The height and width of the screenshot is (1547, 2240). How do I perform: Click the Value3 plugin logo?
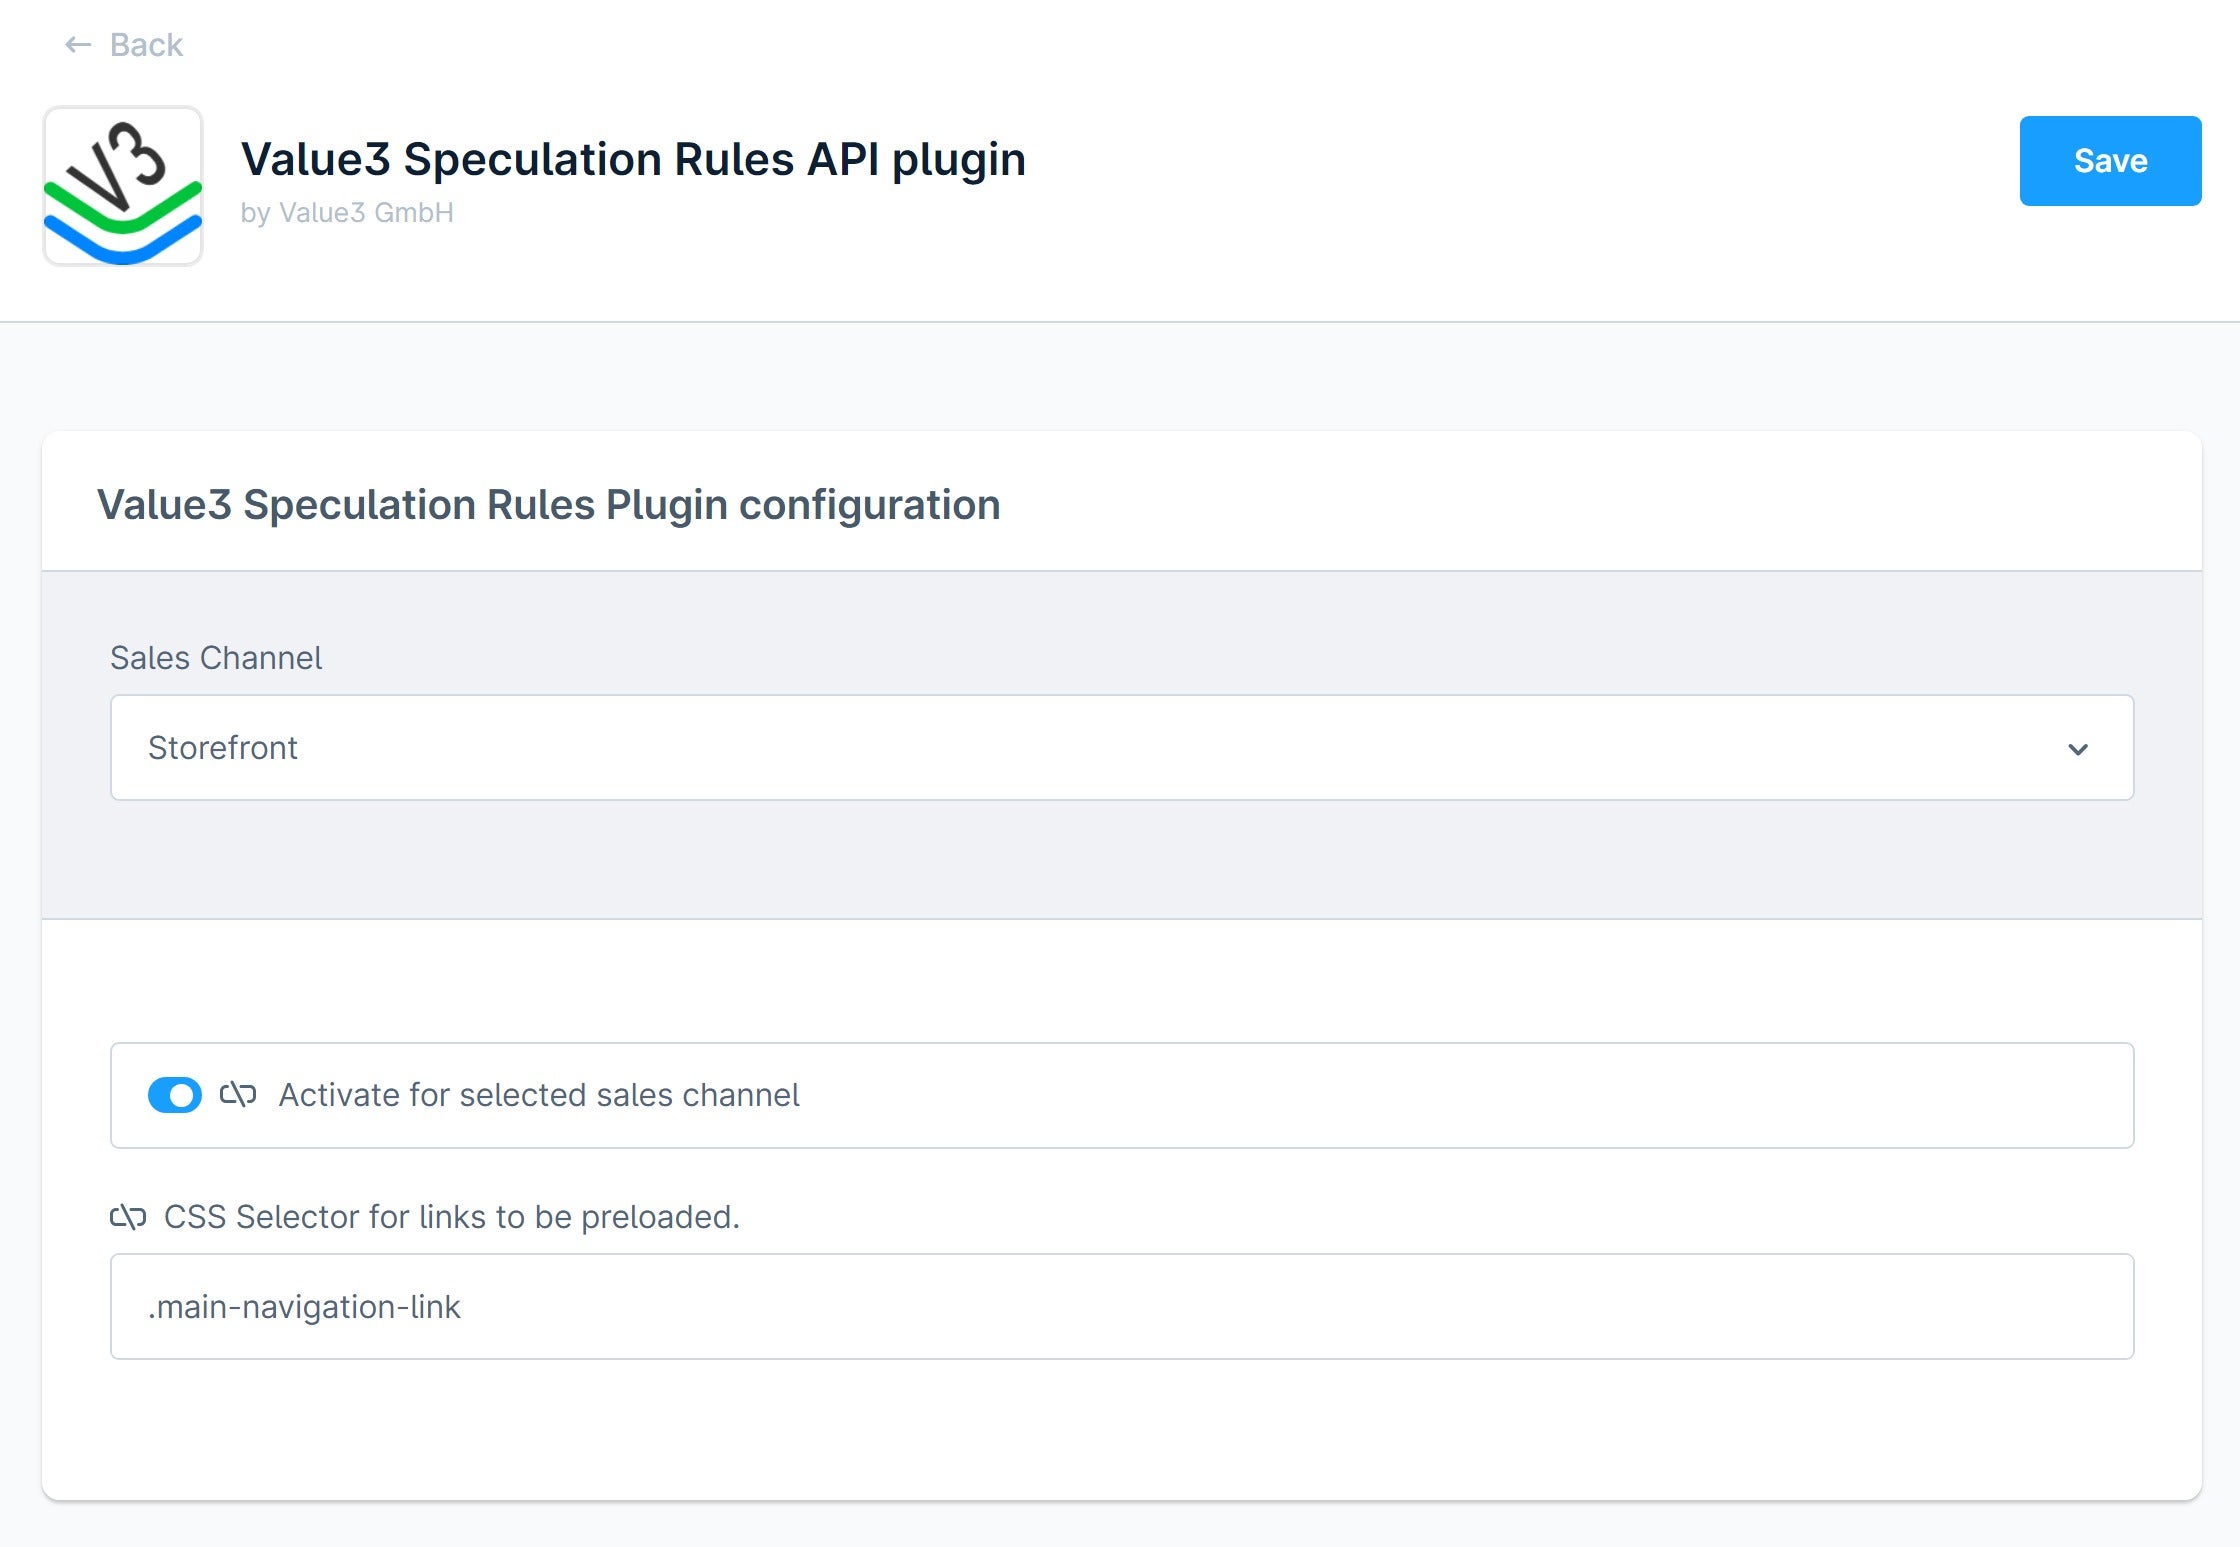pyautogui.click(x=123, y=186)
